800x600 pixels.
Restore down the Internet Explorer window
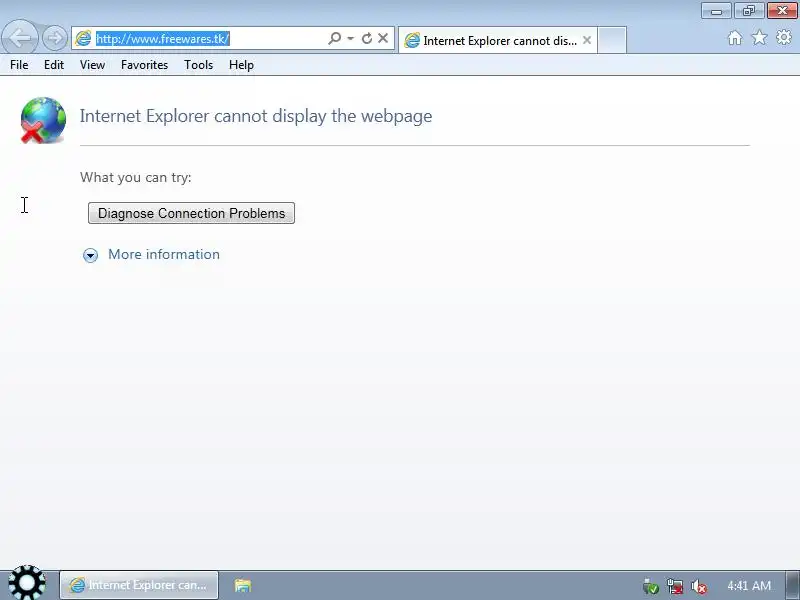pos(749,11)
